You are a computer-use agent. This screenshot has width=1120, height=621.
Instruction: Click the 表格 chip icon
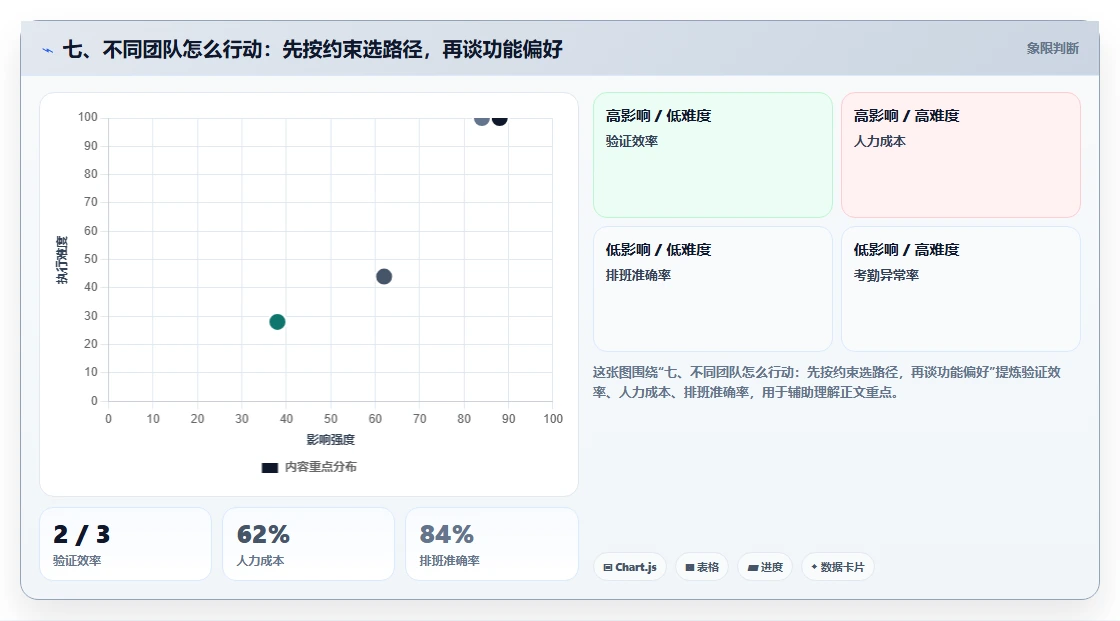point(690,567)
